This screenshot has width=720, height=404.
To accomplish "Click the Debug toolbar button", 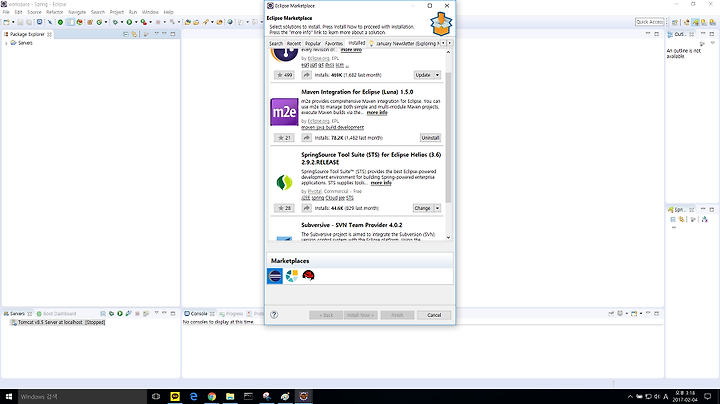I will point(115,22).
